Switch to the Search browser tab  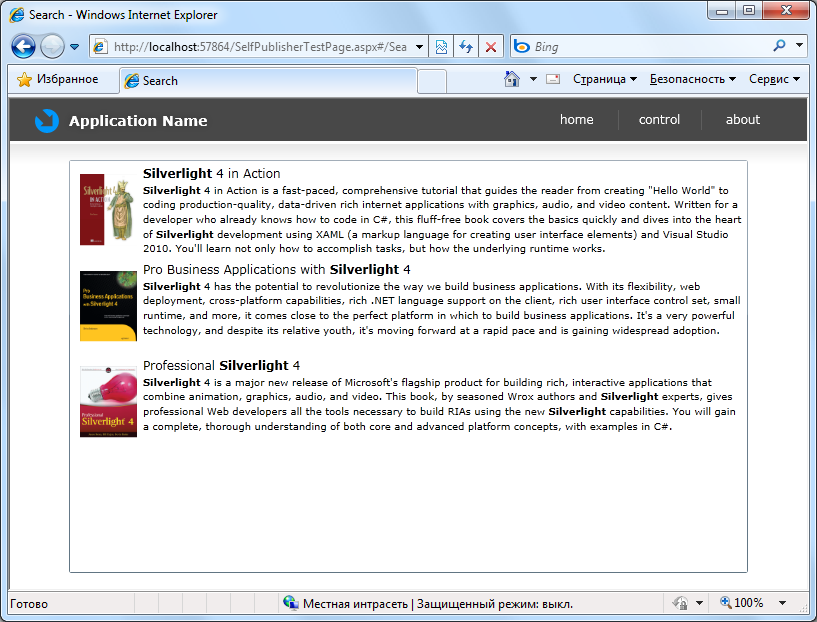click(x=160, y=81)
